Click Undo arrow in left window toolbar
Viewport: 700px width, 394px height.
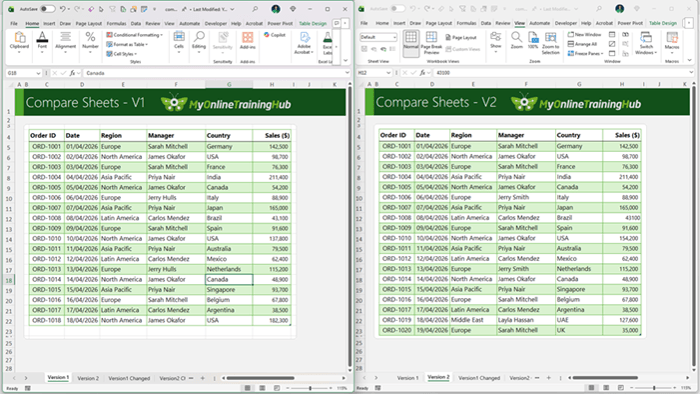click(x=62, y=9)
